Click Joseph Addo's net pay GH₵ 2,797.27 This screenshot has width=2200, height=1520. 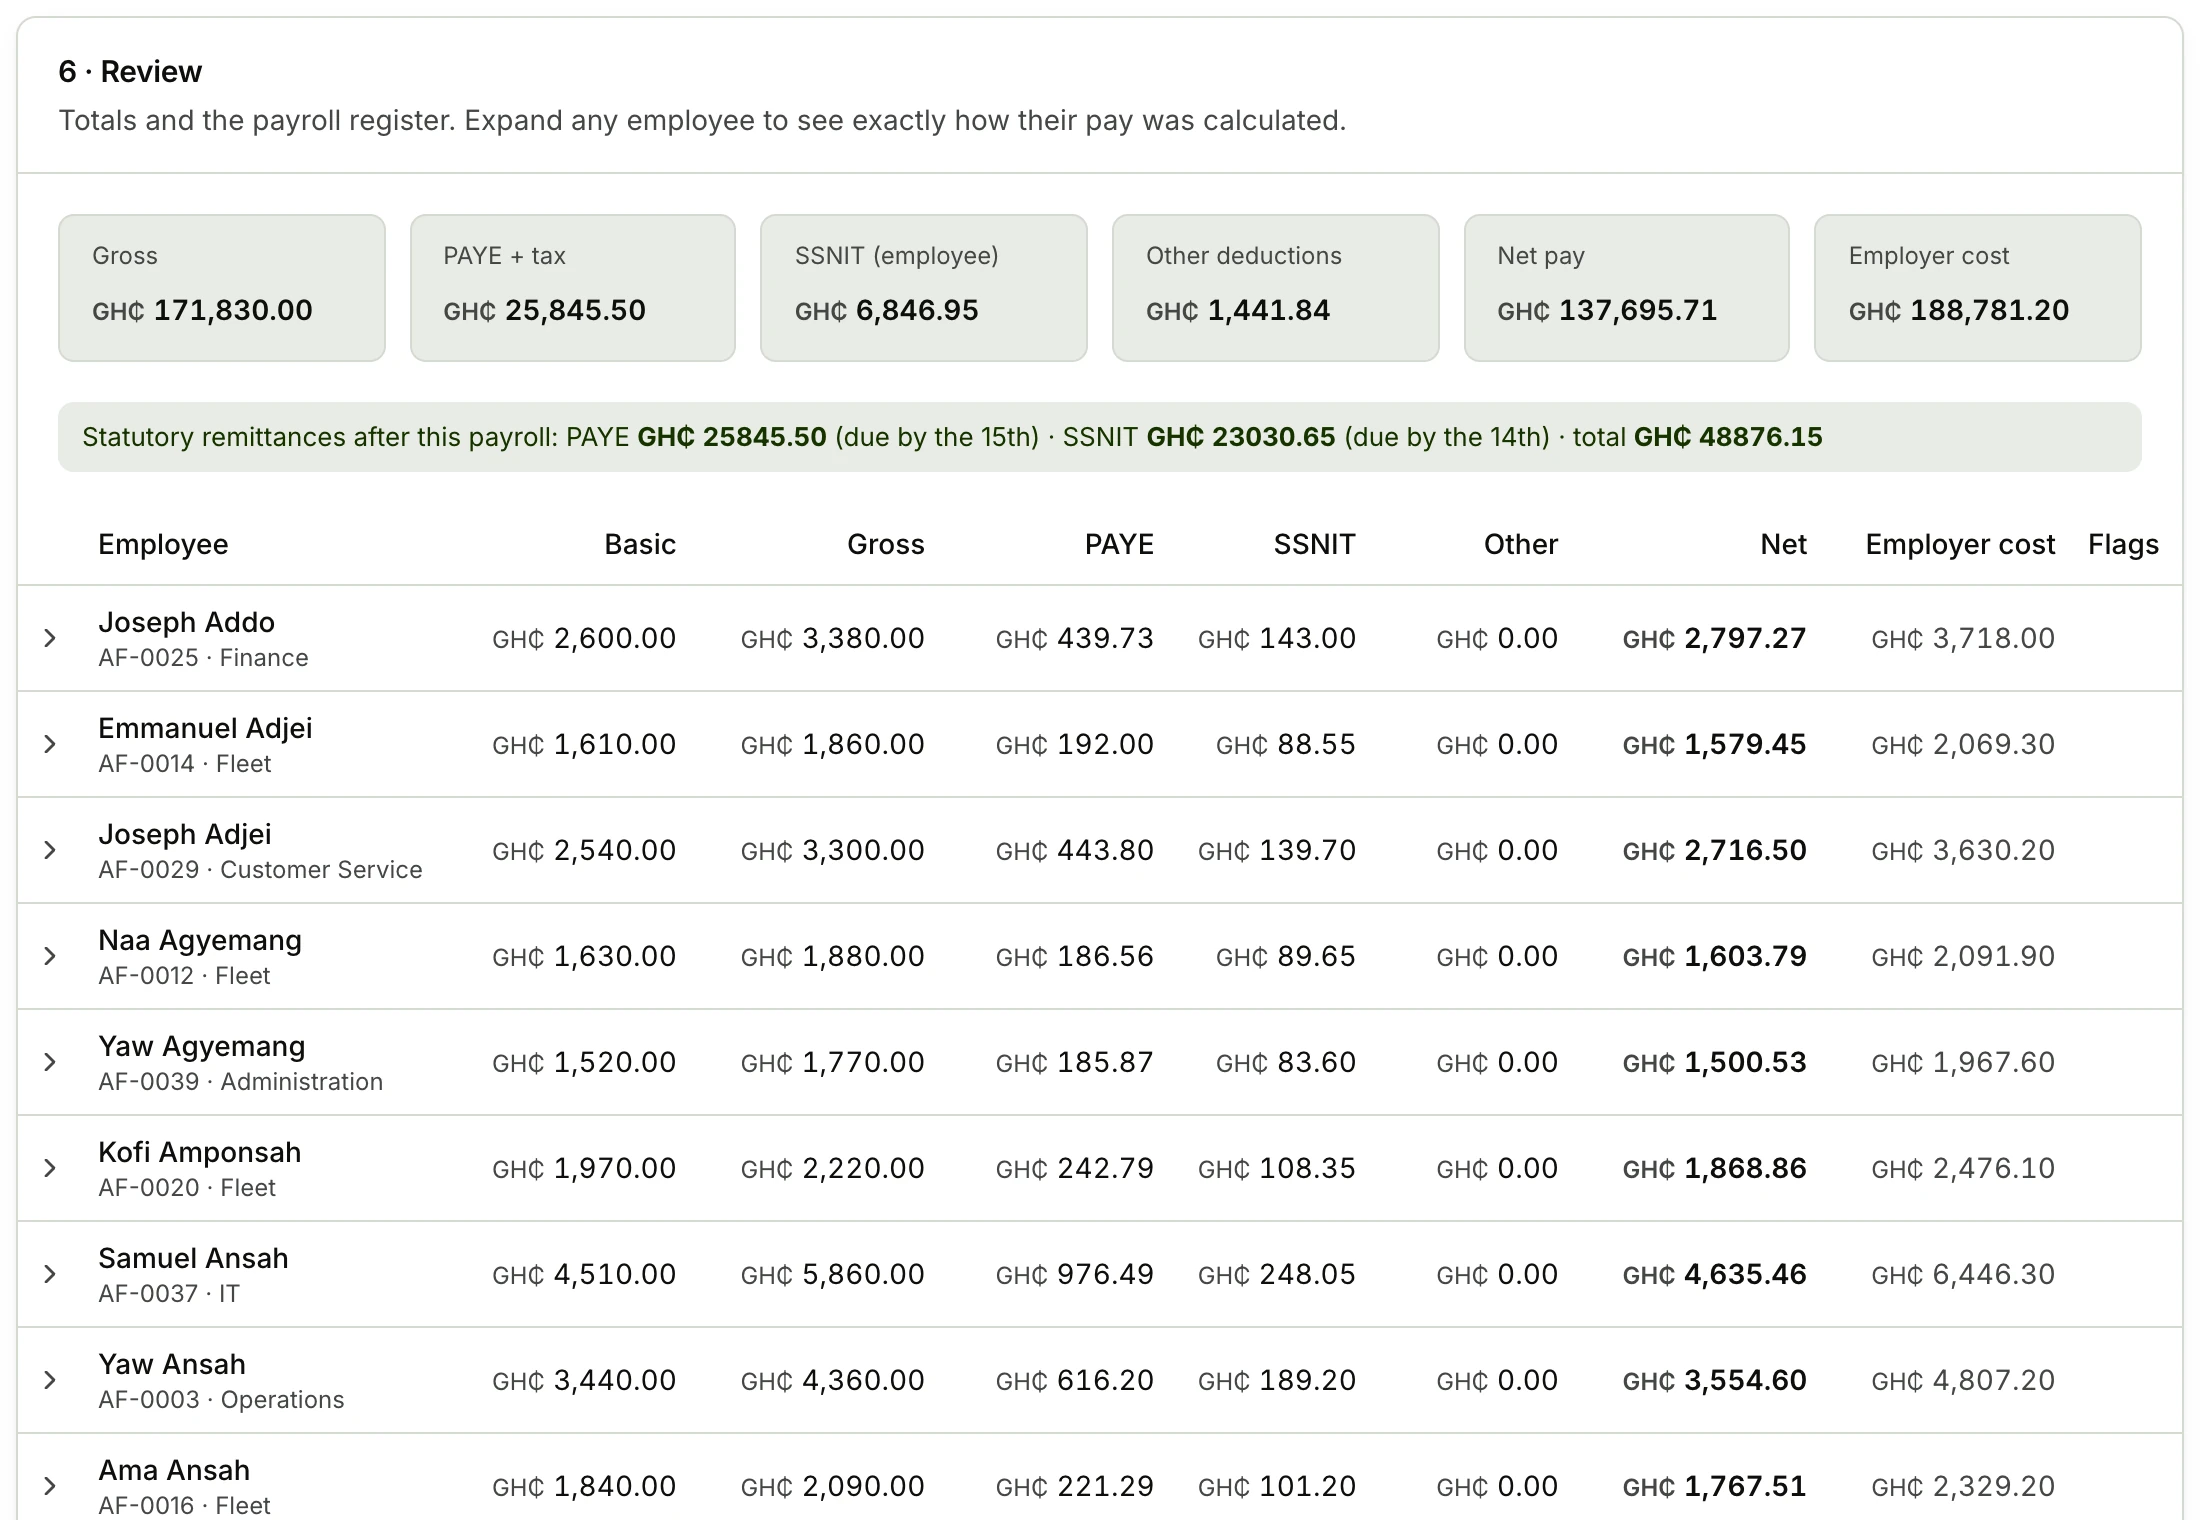coord(1714,638)
